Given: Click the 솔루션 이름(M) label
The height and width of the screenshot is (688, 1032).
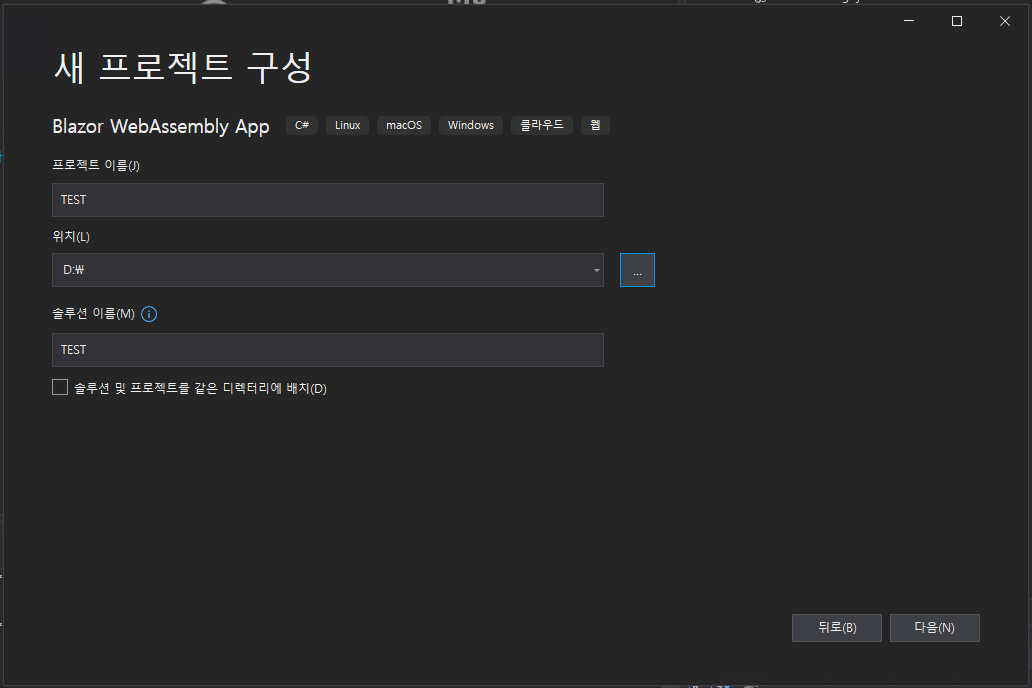Looking at the screenshot, I should [93, 313].
